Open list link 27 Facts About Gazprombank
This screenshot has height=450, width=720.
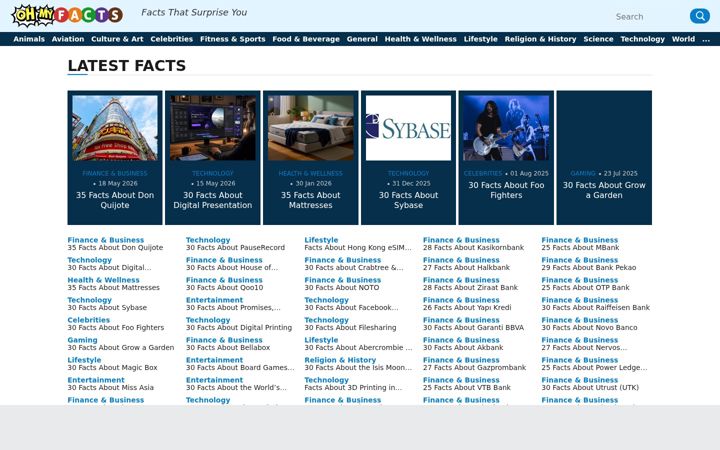474,367
